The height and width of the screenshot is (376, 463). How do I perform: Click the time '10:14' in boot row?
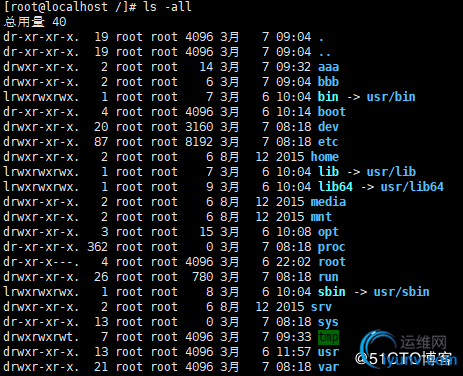click(293, 112)
